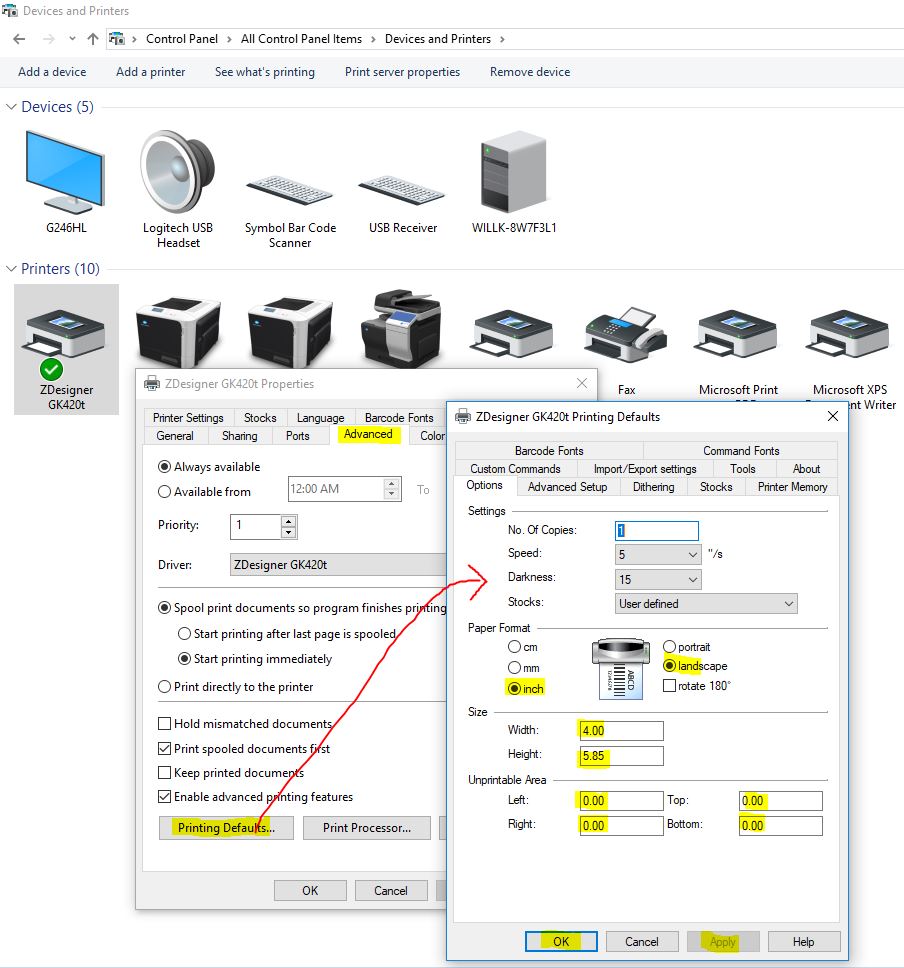Screen dimensions: 904x968
Task: Check Hold mismatched documents option
Action: click(x=165, y=724)
